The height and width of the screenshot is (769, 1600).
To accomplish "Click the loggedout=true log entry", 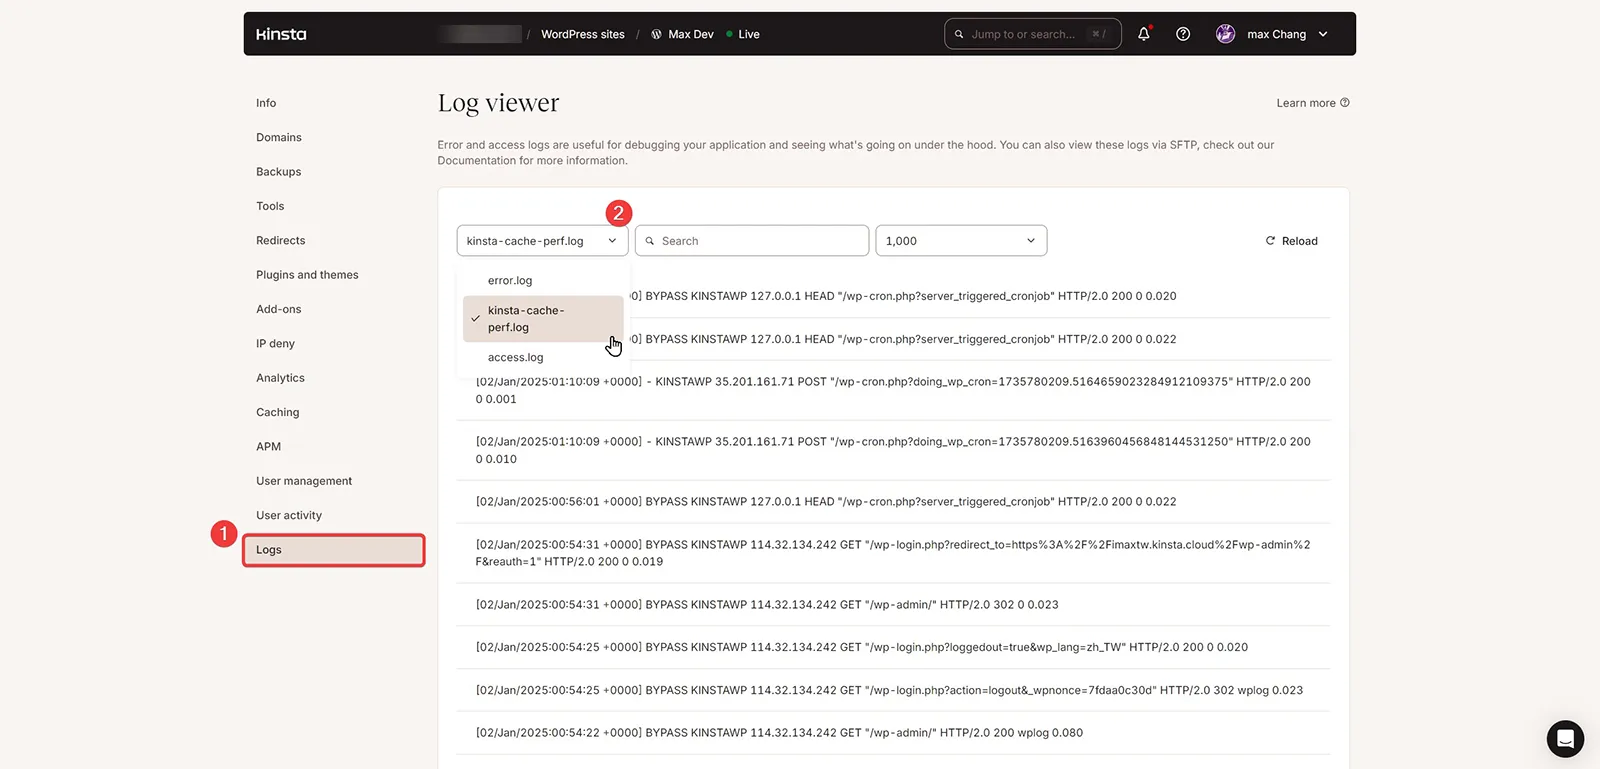I will click(x=893, y=647).
